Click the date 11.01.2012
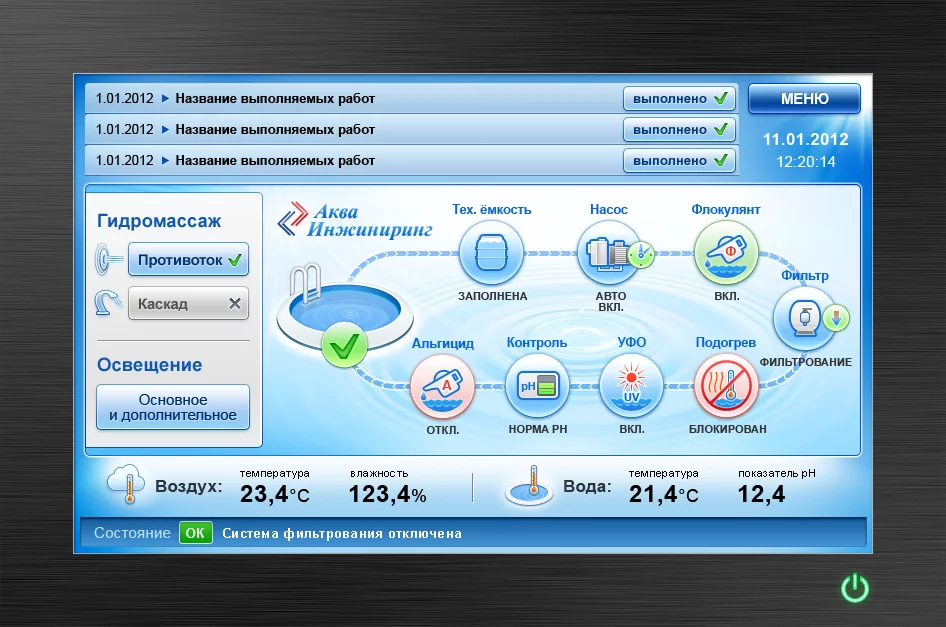The height and width of the screenshot is (627, 946). (x=805, y=139)
